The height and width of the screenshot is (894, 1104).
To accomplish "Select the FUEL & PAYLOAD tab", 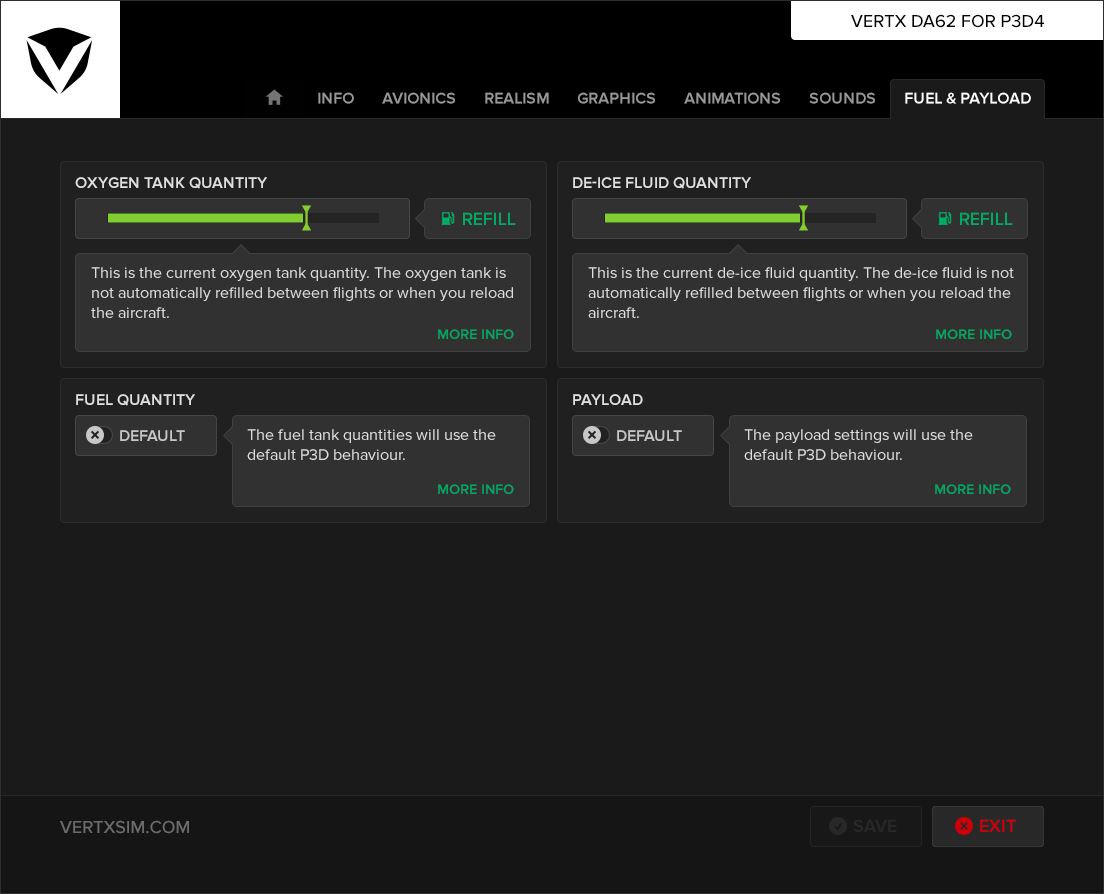I will point(967,99).
